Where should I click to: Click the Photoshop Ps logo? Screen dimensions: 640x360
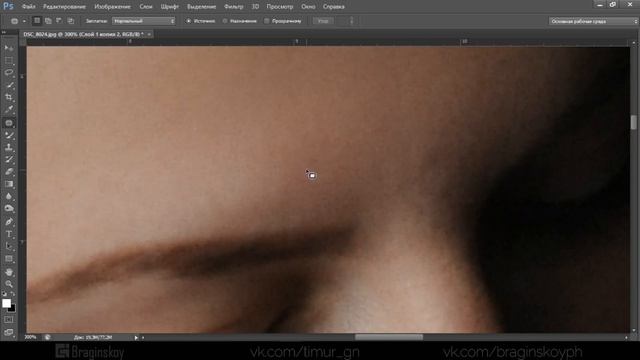point(8,6)
